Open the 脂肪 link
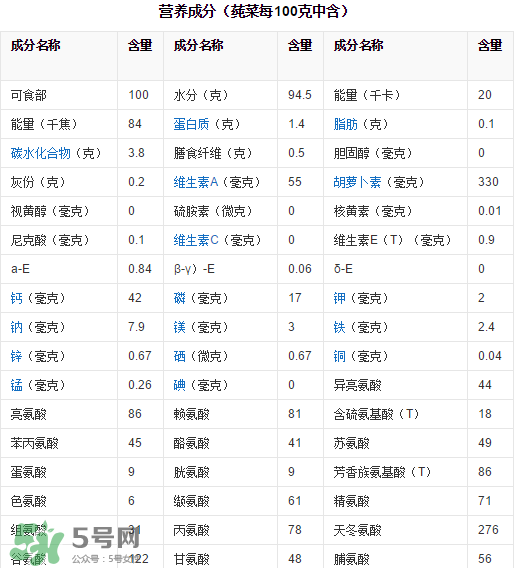The image size is (518, 568). 346,124
